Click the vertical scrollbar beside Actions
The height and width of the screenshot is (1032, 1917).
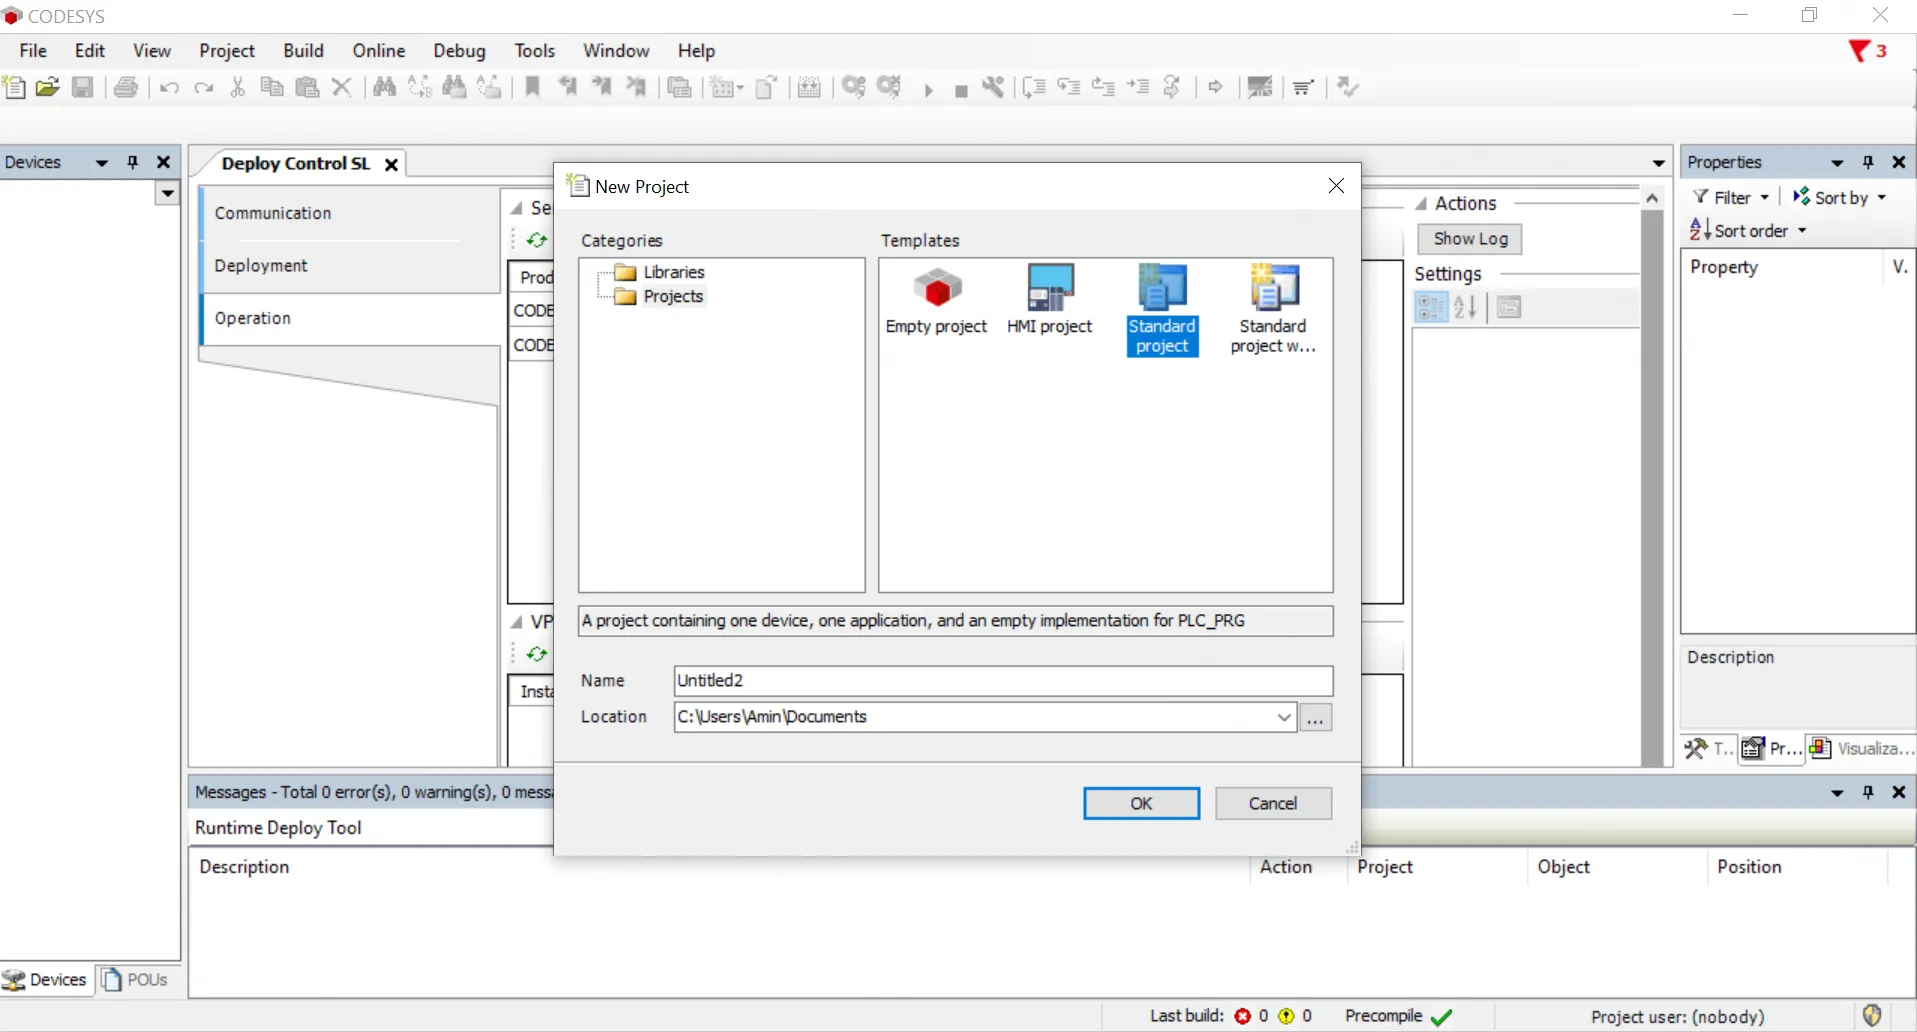click(x=1652, y=480)
